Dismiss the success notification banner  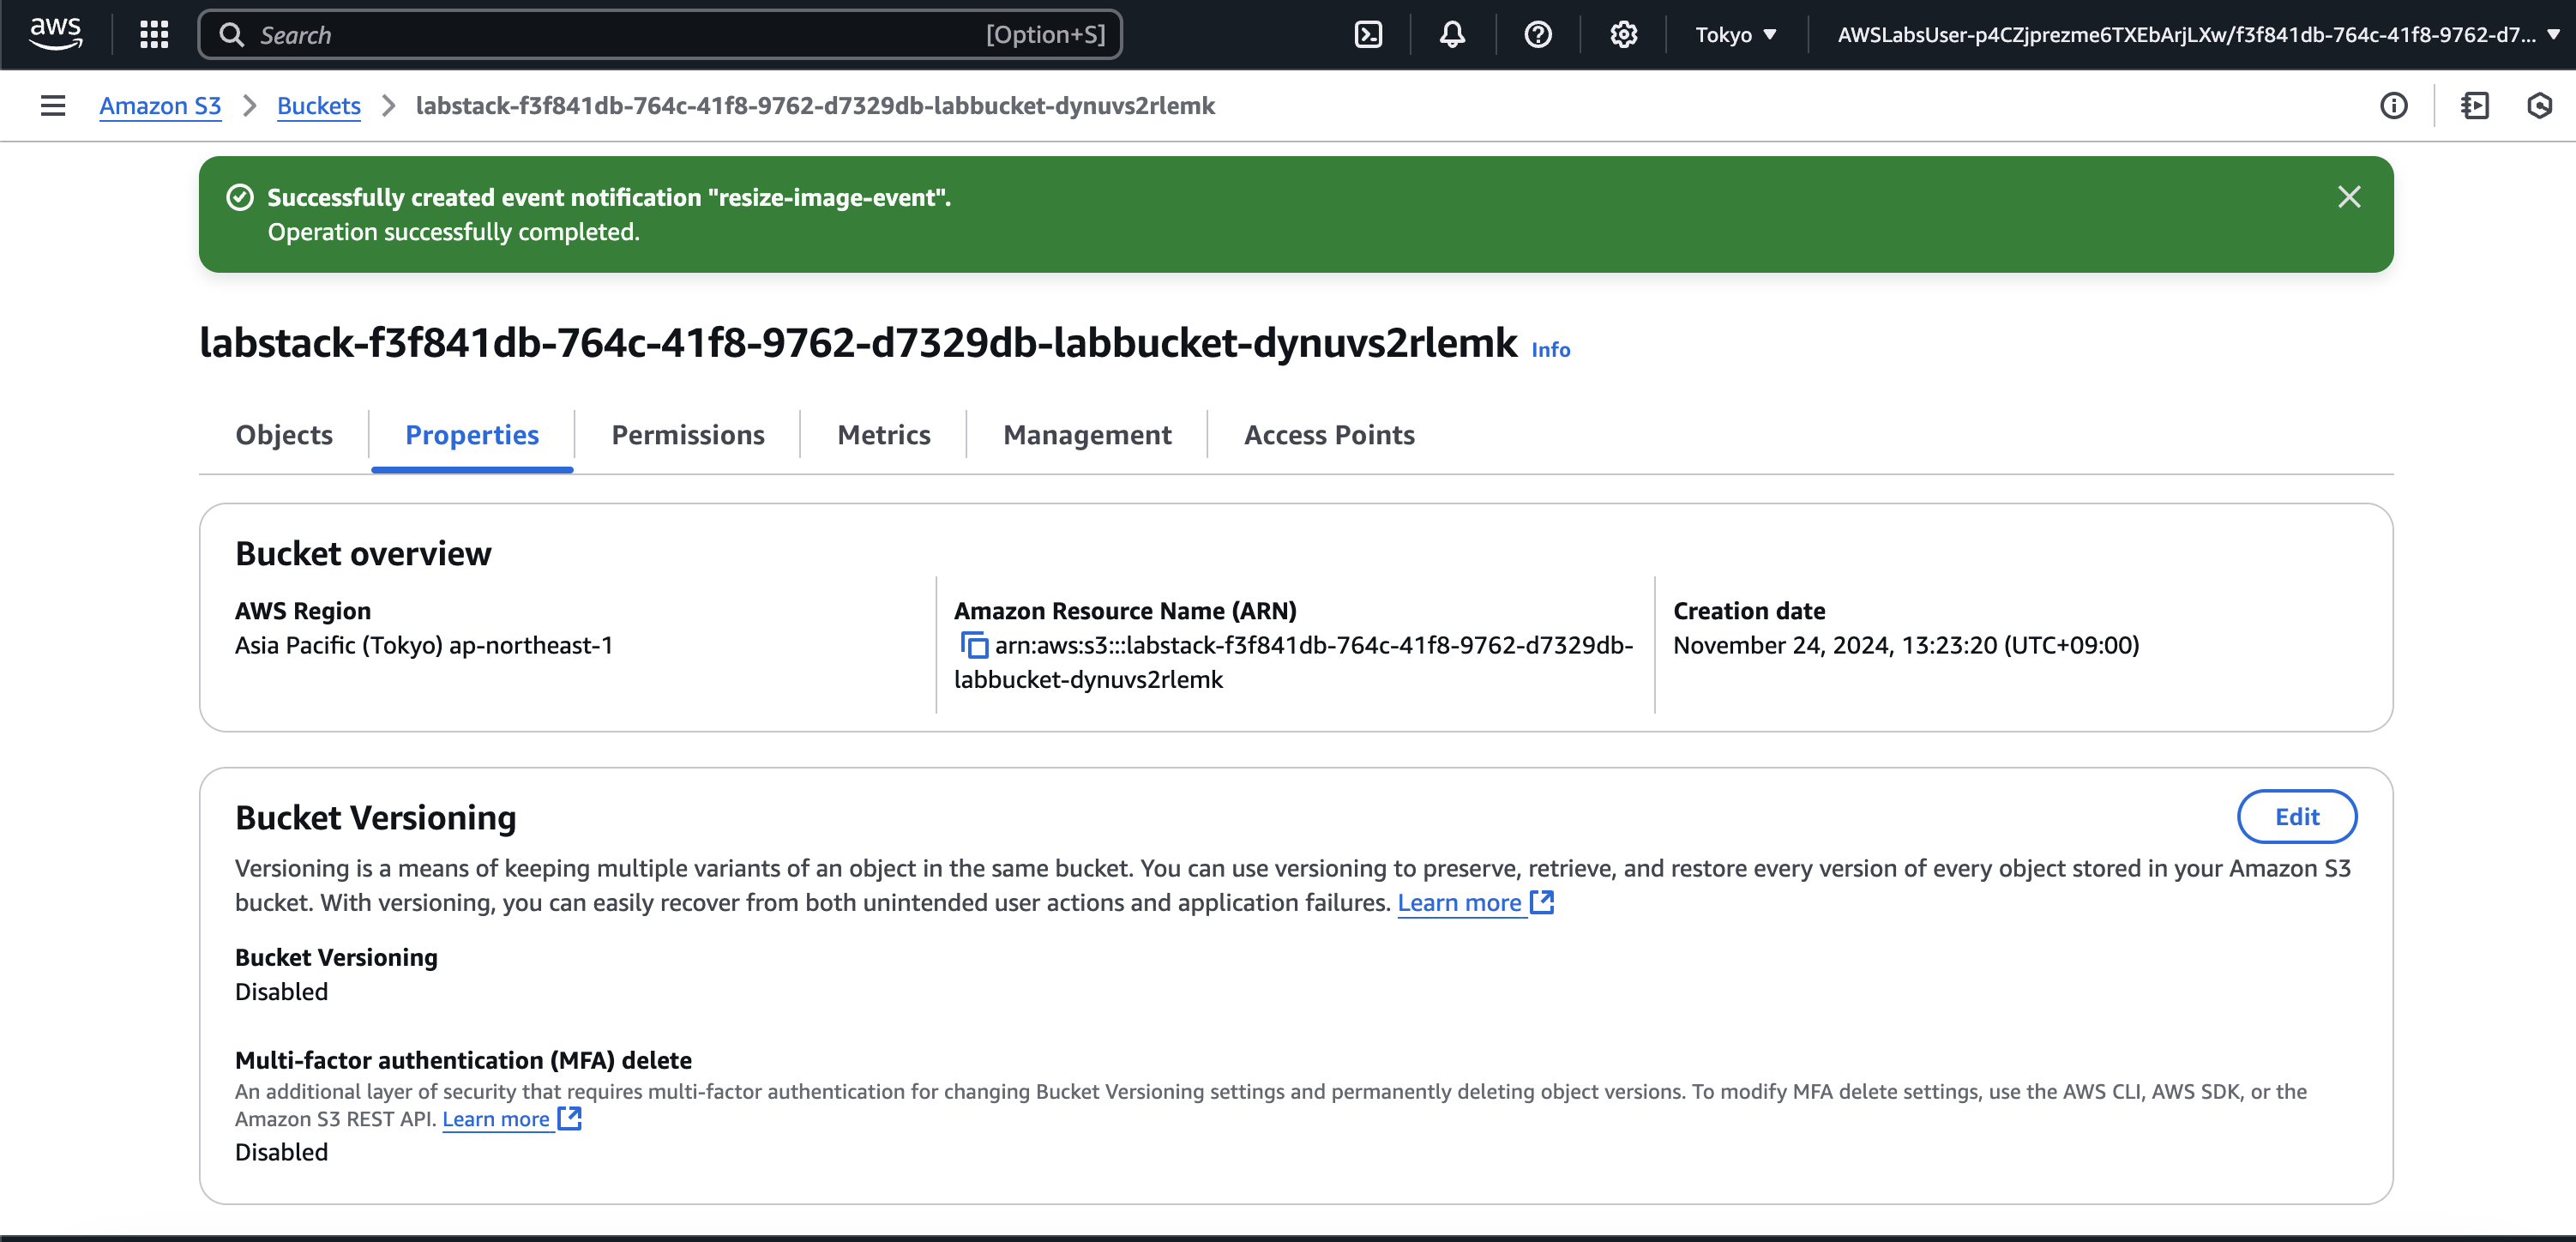point(2348,197)
